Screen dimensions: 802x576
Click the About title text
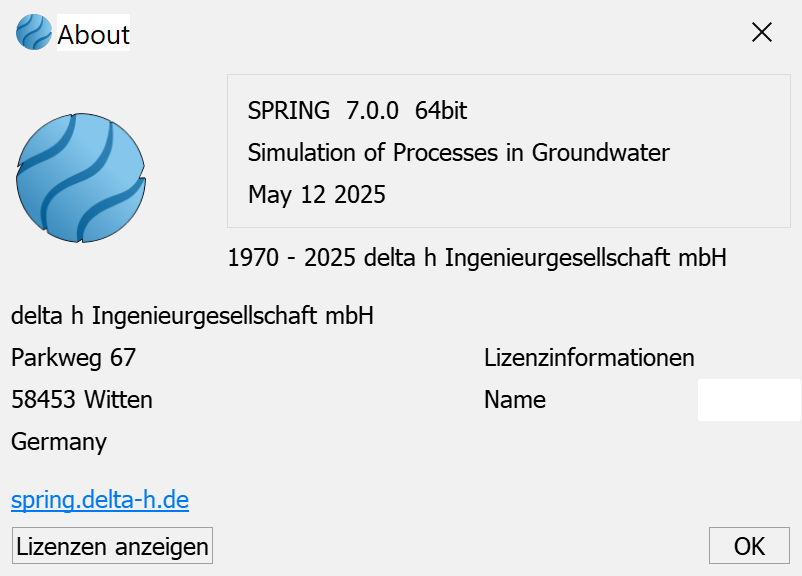pos(93,35)
